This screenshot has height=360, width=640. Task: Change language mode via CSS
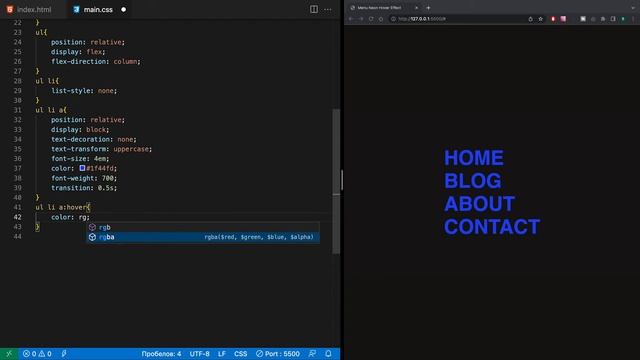tap(240, 353)
